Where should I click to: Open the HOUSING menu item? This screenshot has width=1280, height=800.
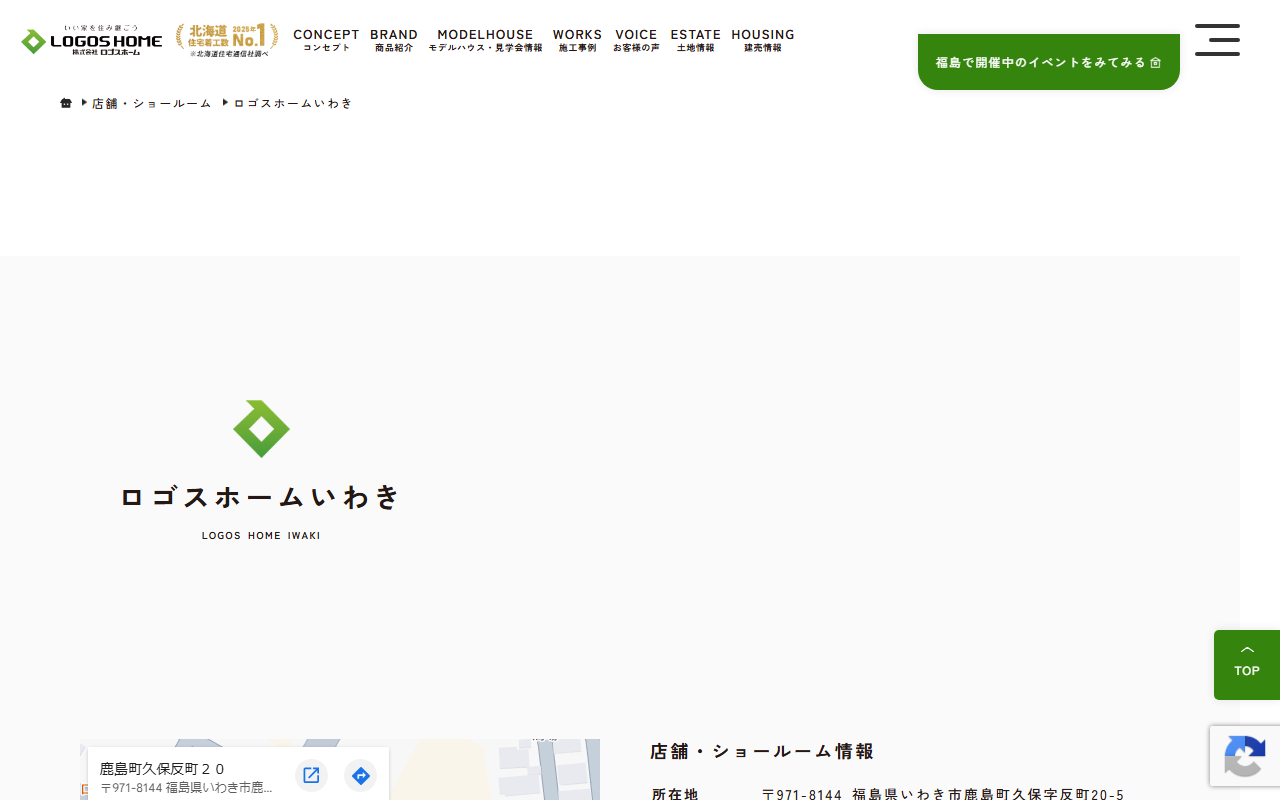[763, 40]
